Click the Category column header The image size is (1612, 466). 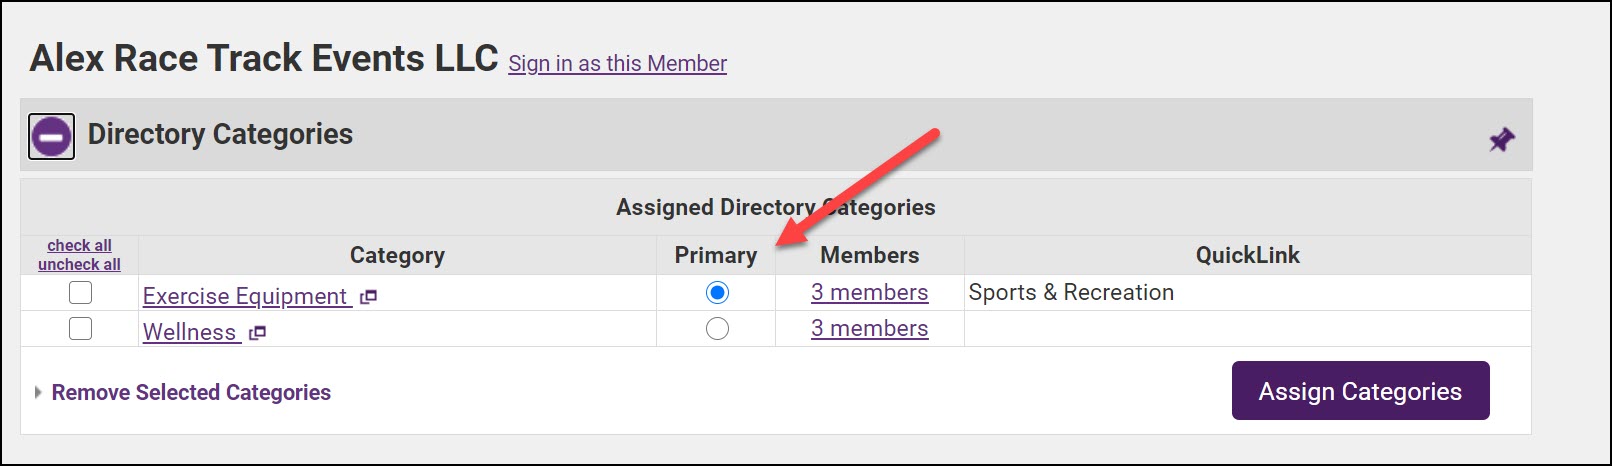pyautogui.click(x=397, y=256)
